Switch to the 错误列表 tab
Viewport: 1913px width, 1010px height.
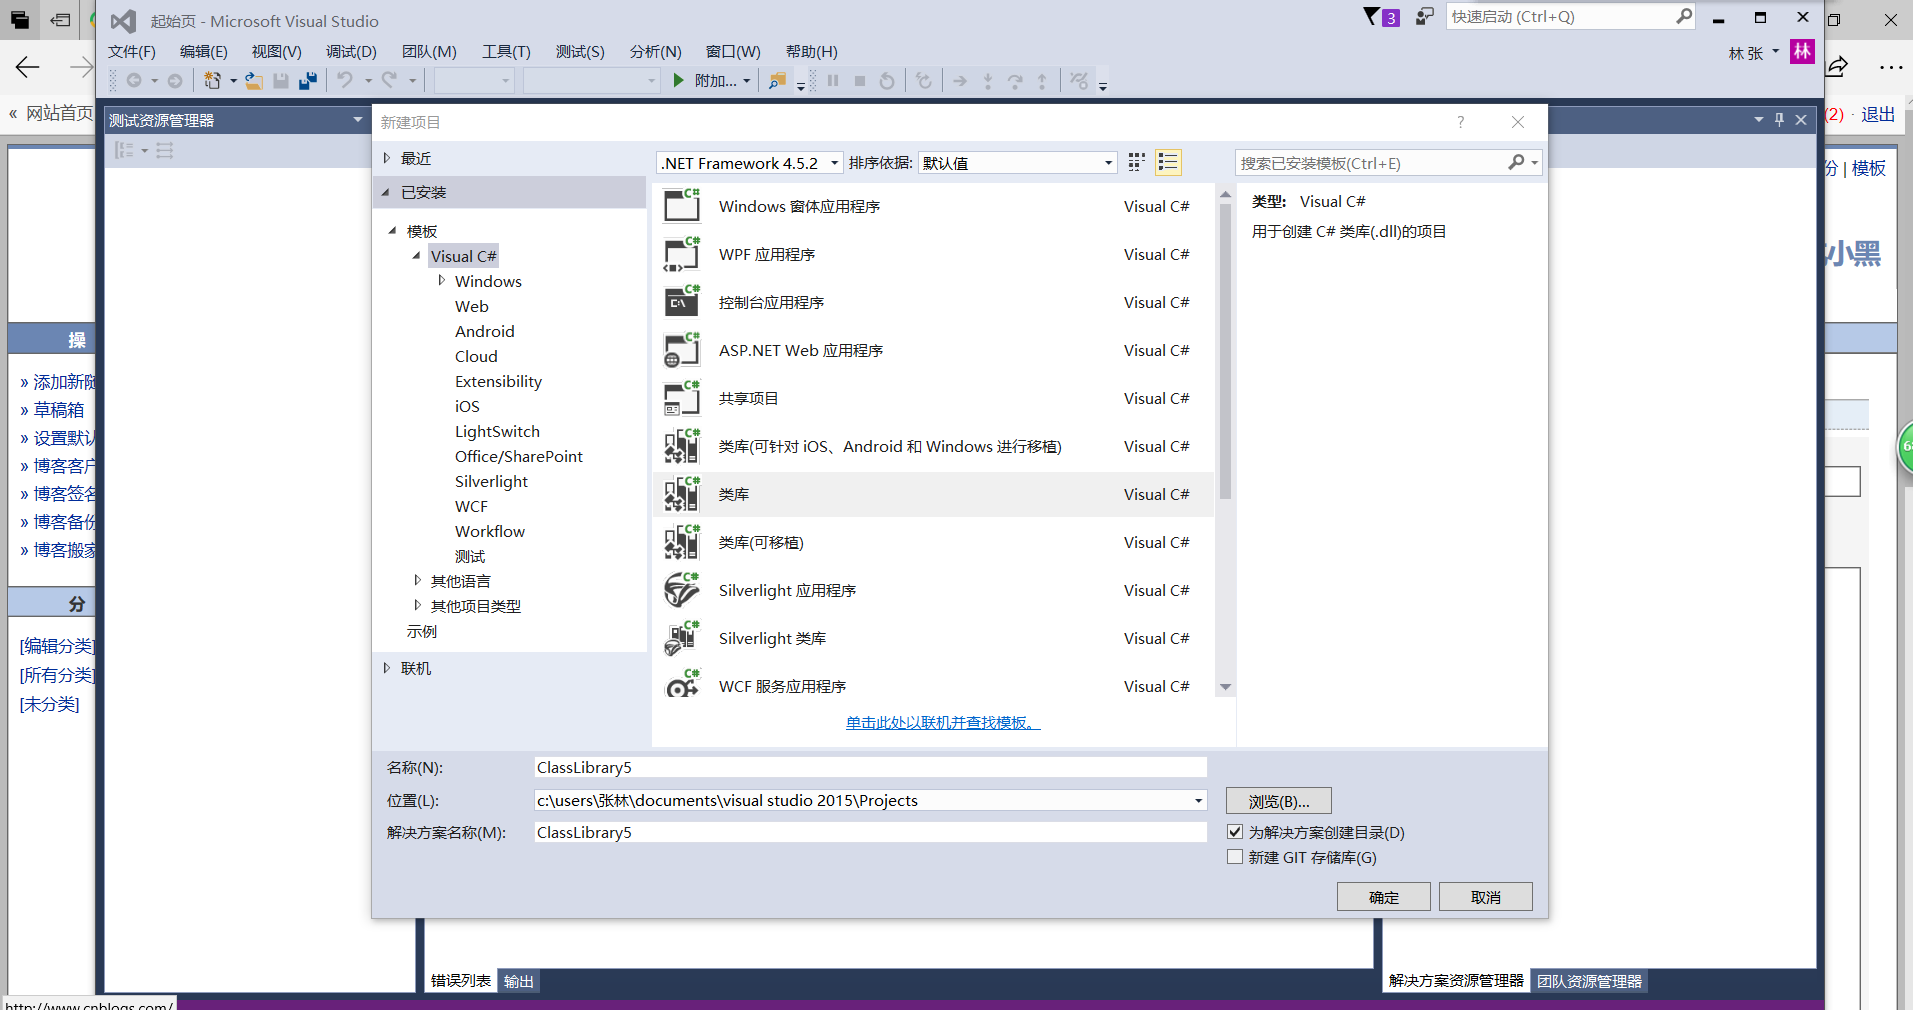pyautogui.click(x=461, y=981)
